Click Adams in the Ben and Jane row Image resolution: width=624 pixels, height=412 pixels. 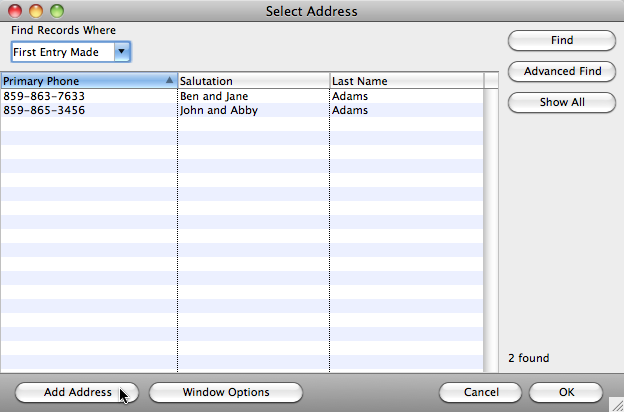350,96
